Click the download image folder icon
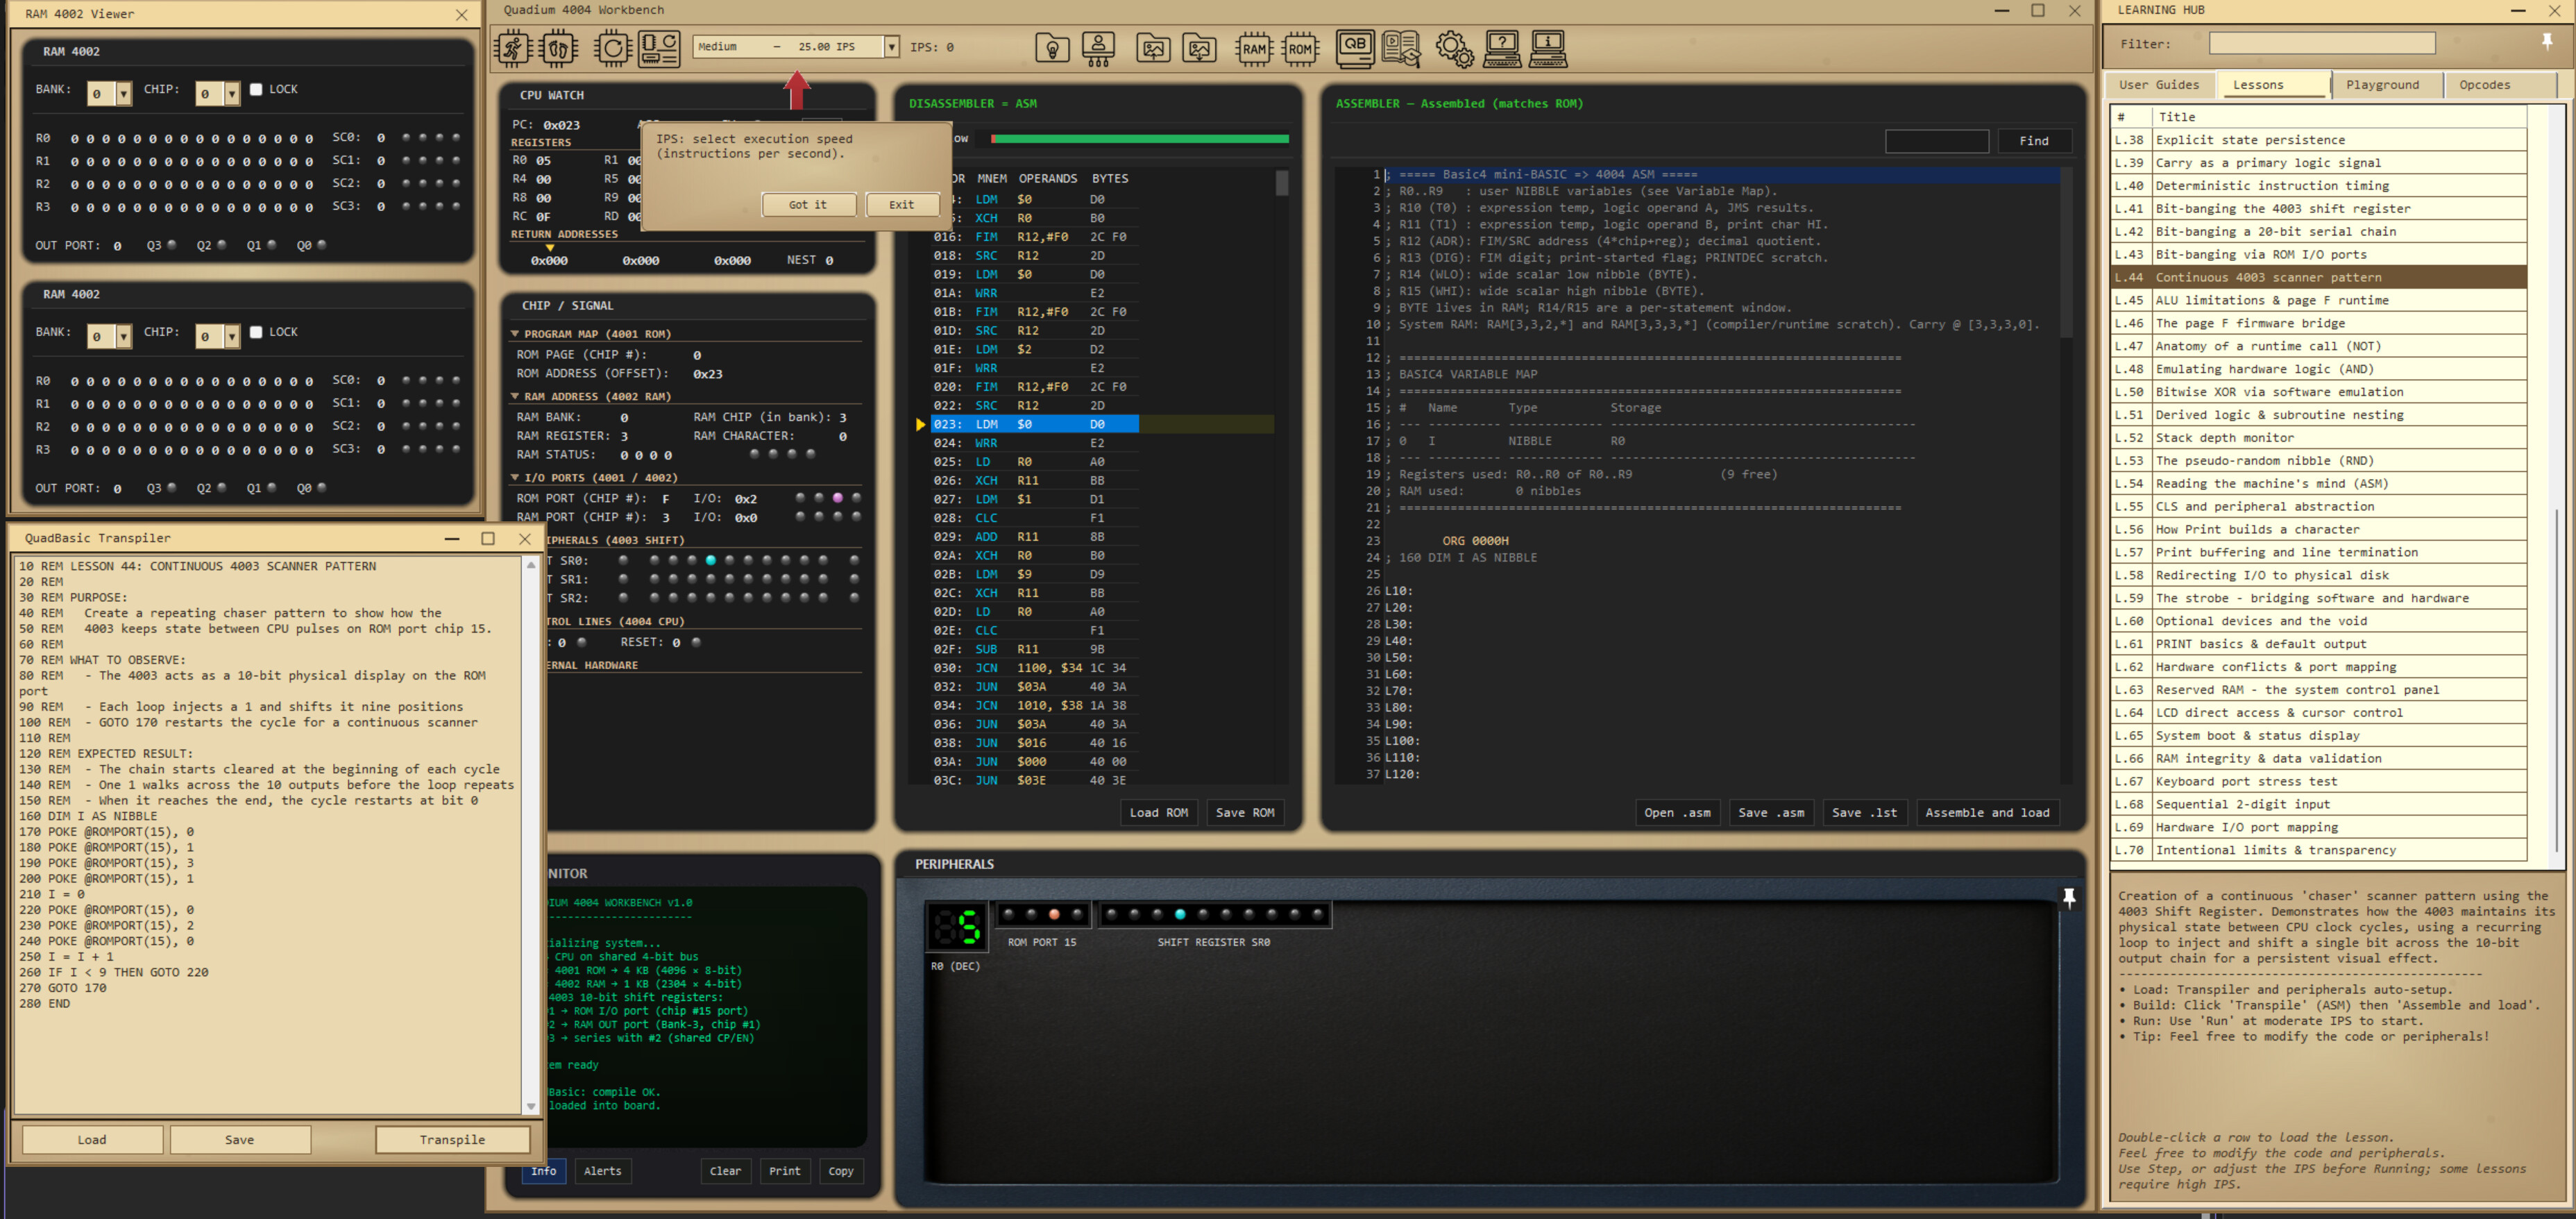Image resolution: width=2576 pixels, height=1219 pixels. coord(1199,48)
